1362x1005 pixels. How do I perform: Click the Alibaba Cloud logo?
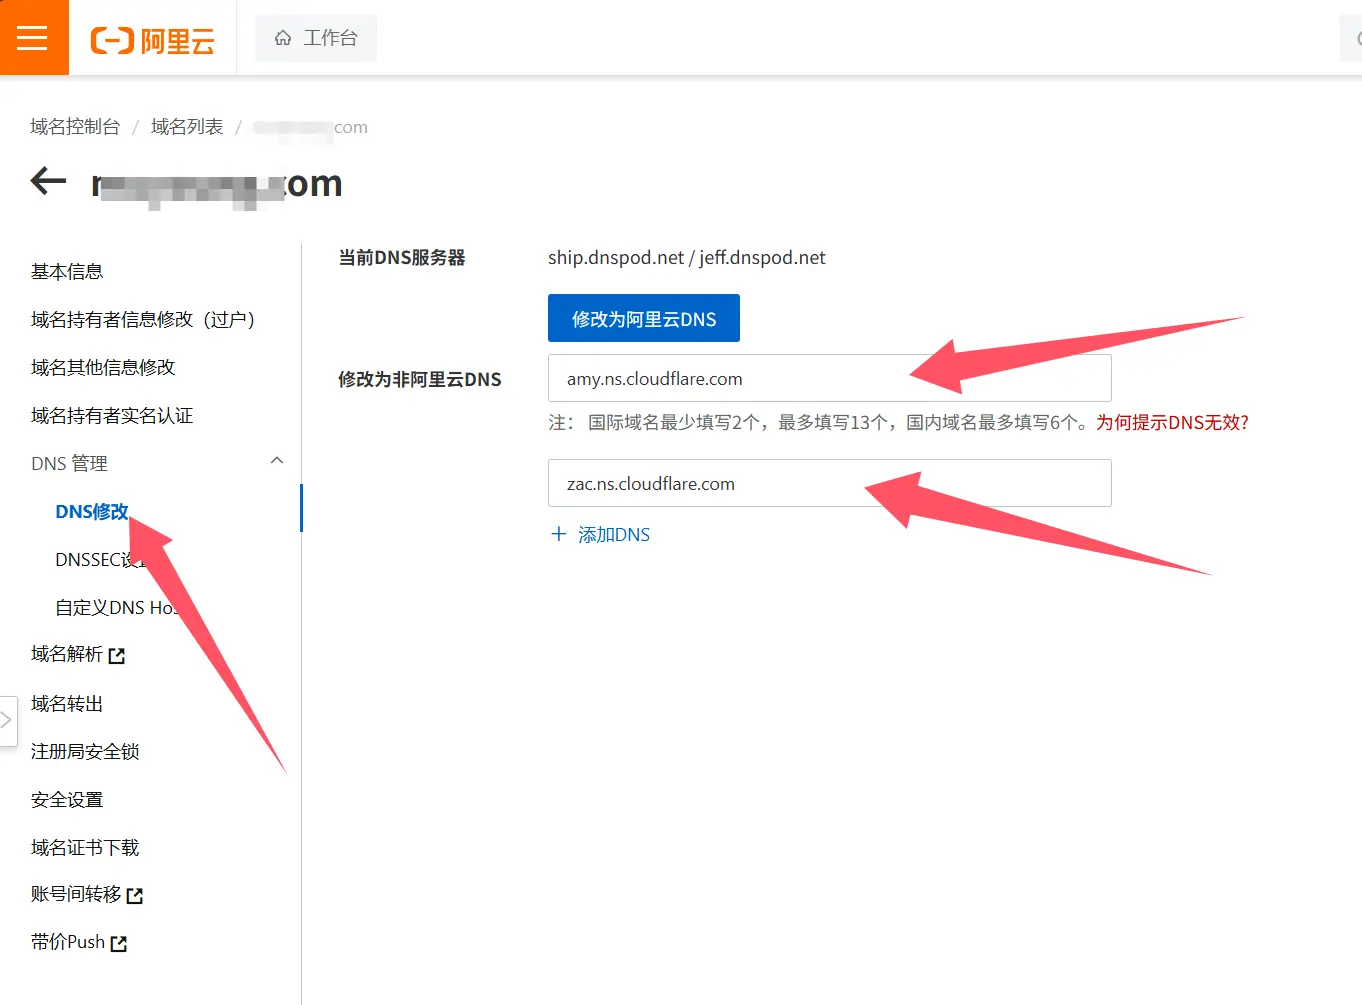click(152, 40)
